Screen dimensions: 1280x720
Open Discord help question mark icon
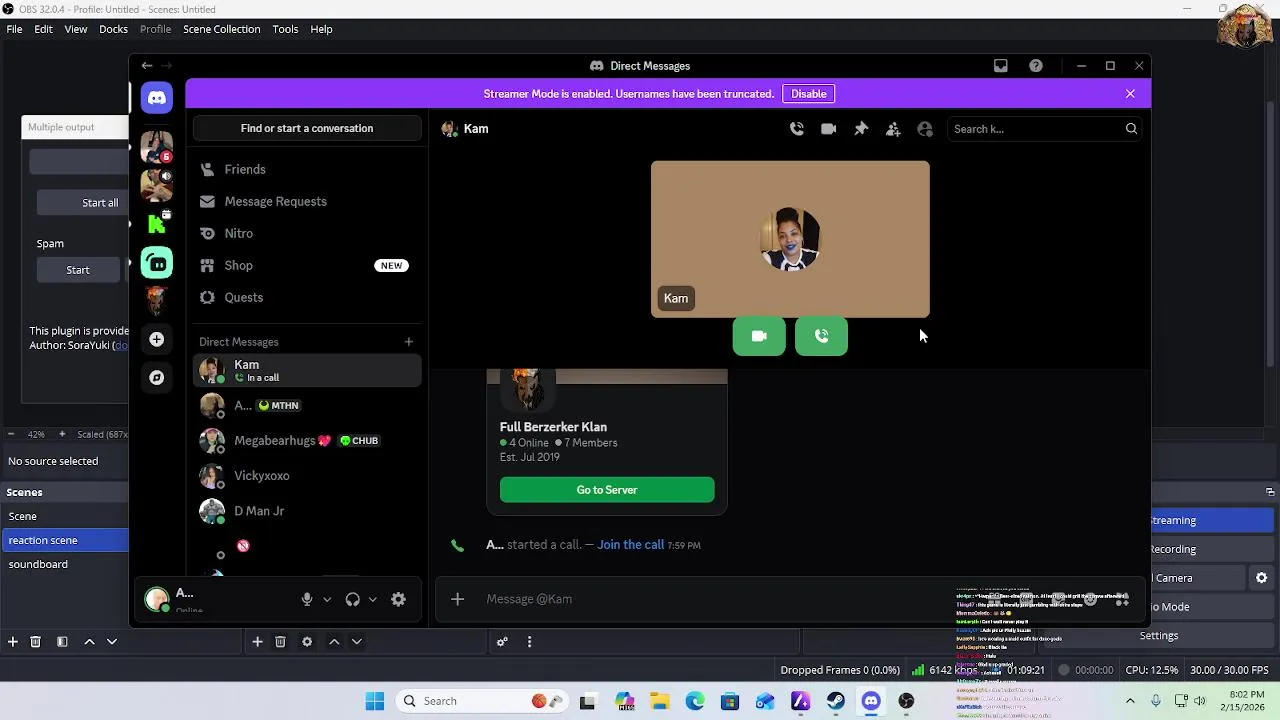click(x=1036, y=66)
